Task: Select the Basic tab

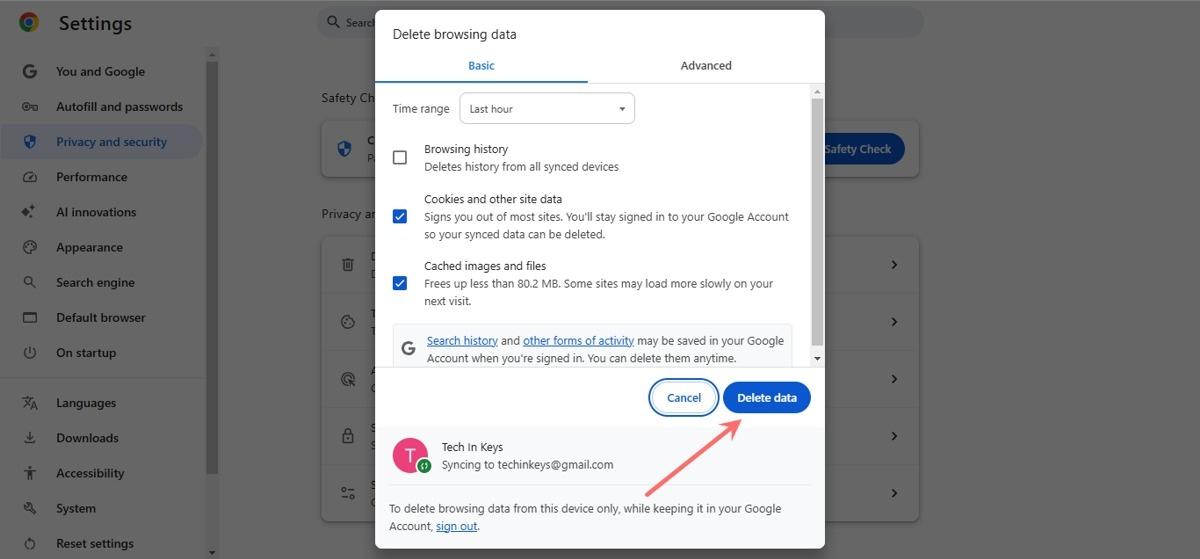Action: pyautogui.click(x=481, y=66)
